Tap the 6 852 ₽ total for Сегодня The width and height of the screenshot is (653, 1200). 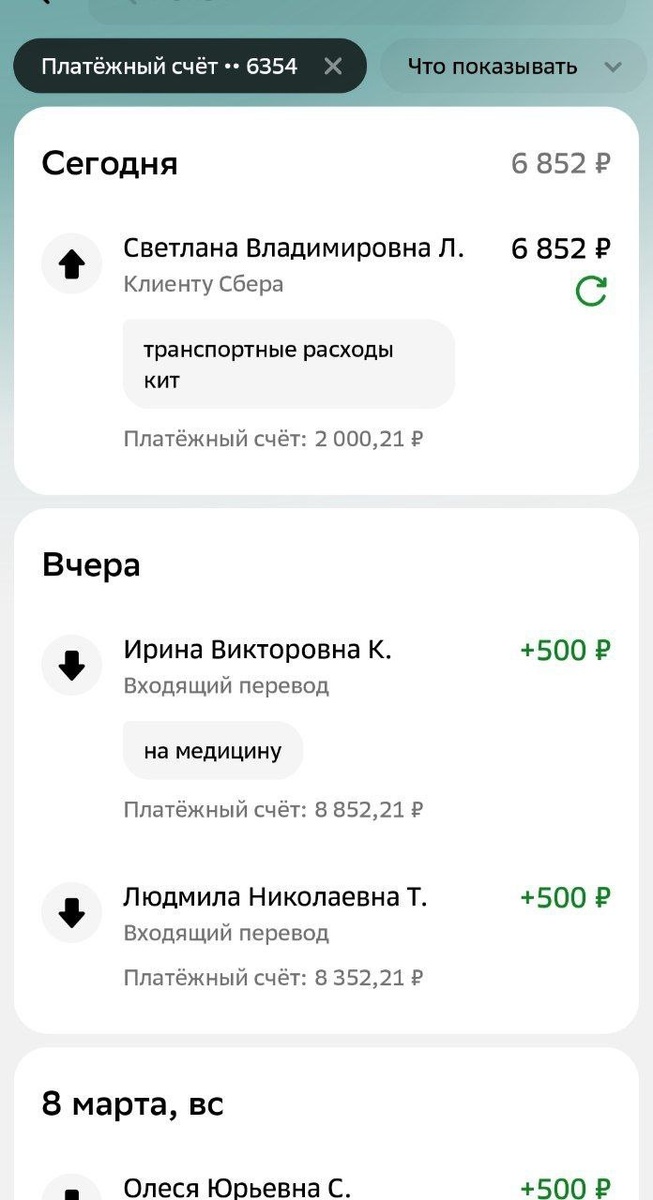[559, 163]
